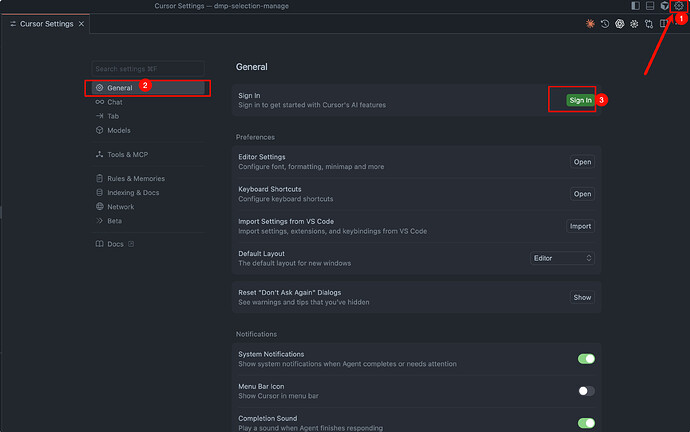Select General in settings sidebar
The width and height of the screenshot is (690, 432).
[148, 88]
